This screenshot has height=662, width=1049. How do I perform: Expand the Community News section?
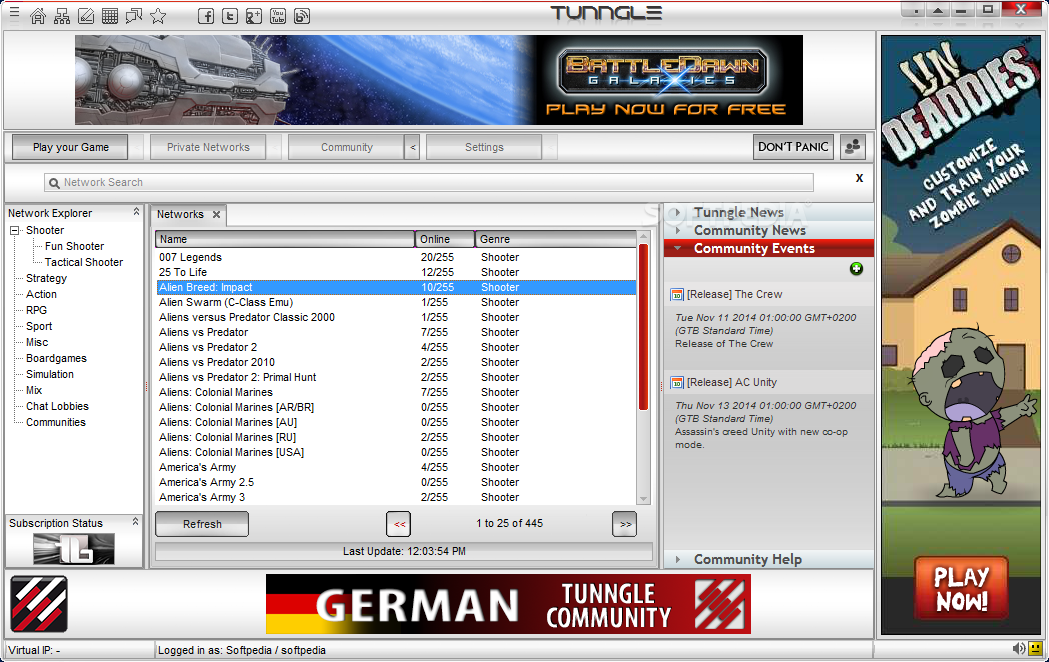tap(678, 230)
